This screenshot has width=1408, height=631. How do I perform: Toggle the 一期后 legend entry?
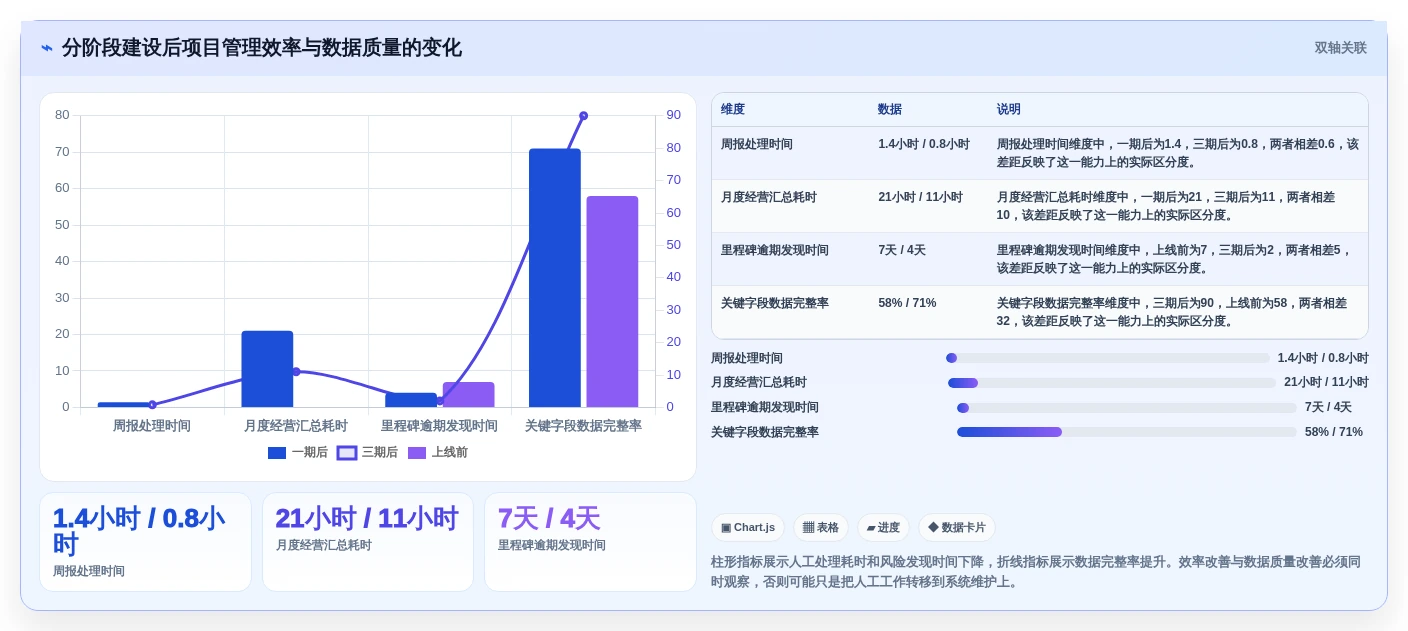coord(298,453)
